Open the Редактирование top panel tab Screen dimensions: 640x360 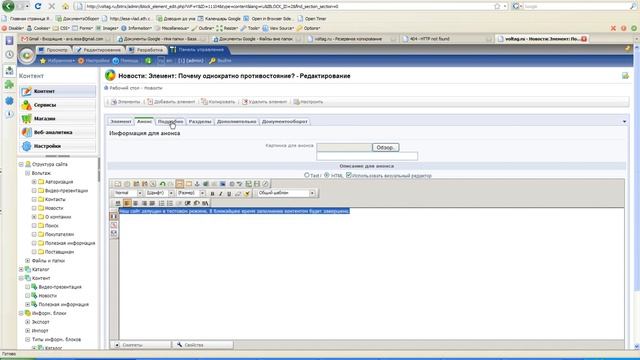(98, 50)
